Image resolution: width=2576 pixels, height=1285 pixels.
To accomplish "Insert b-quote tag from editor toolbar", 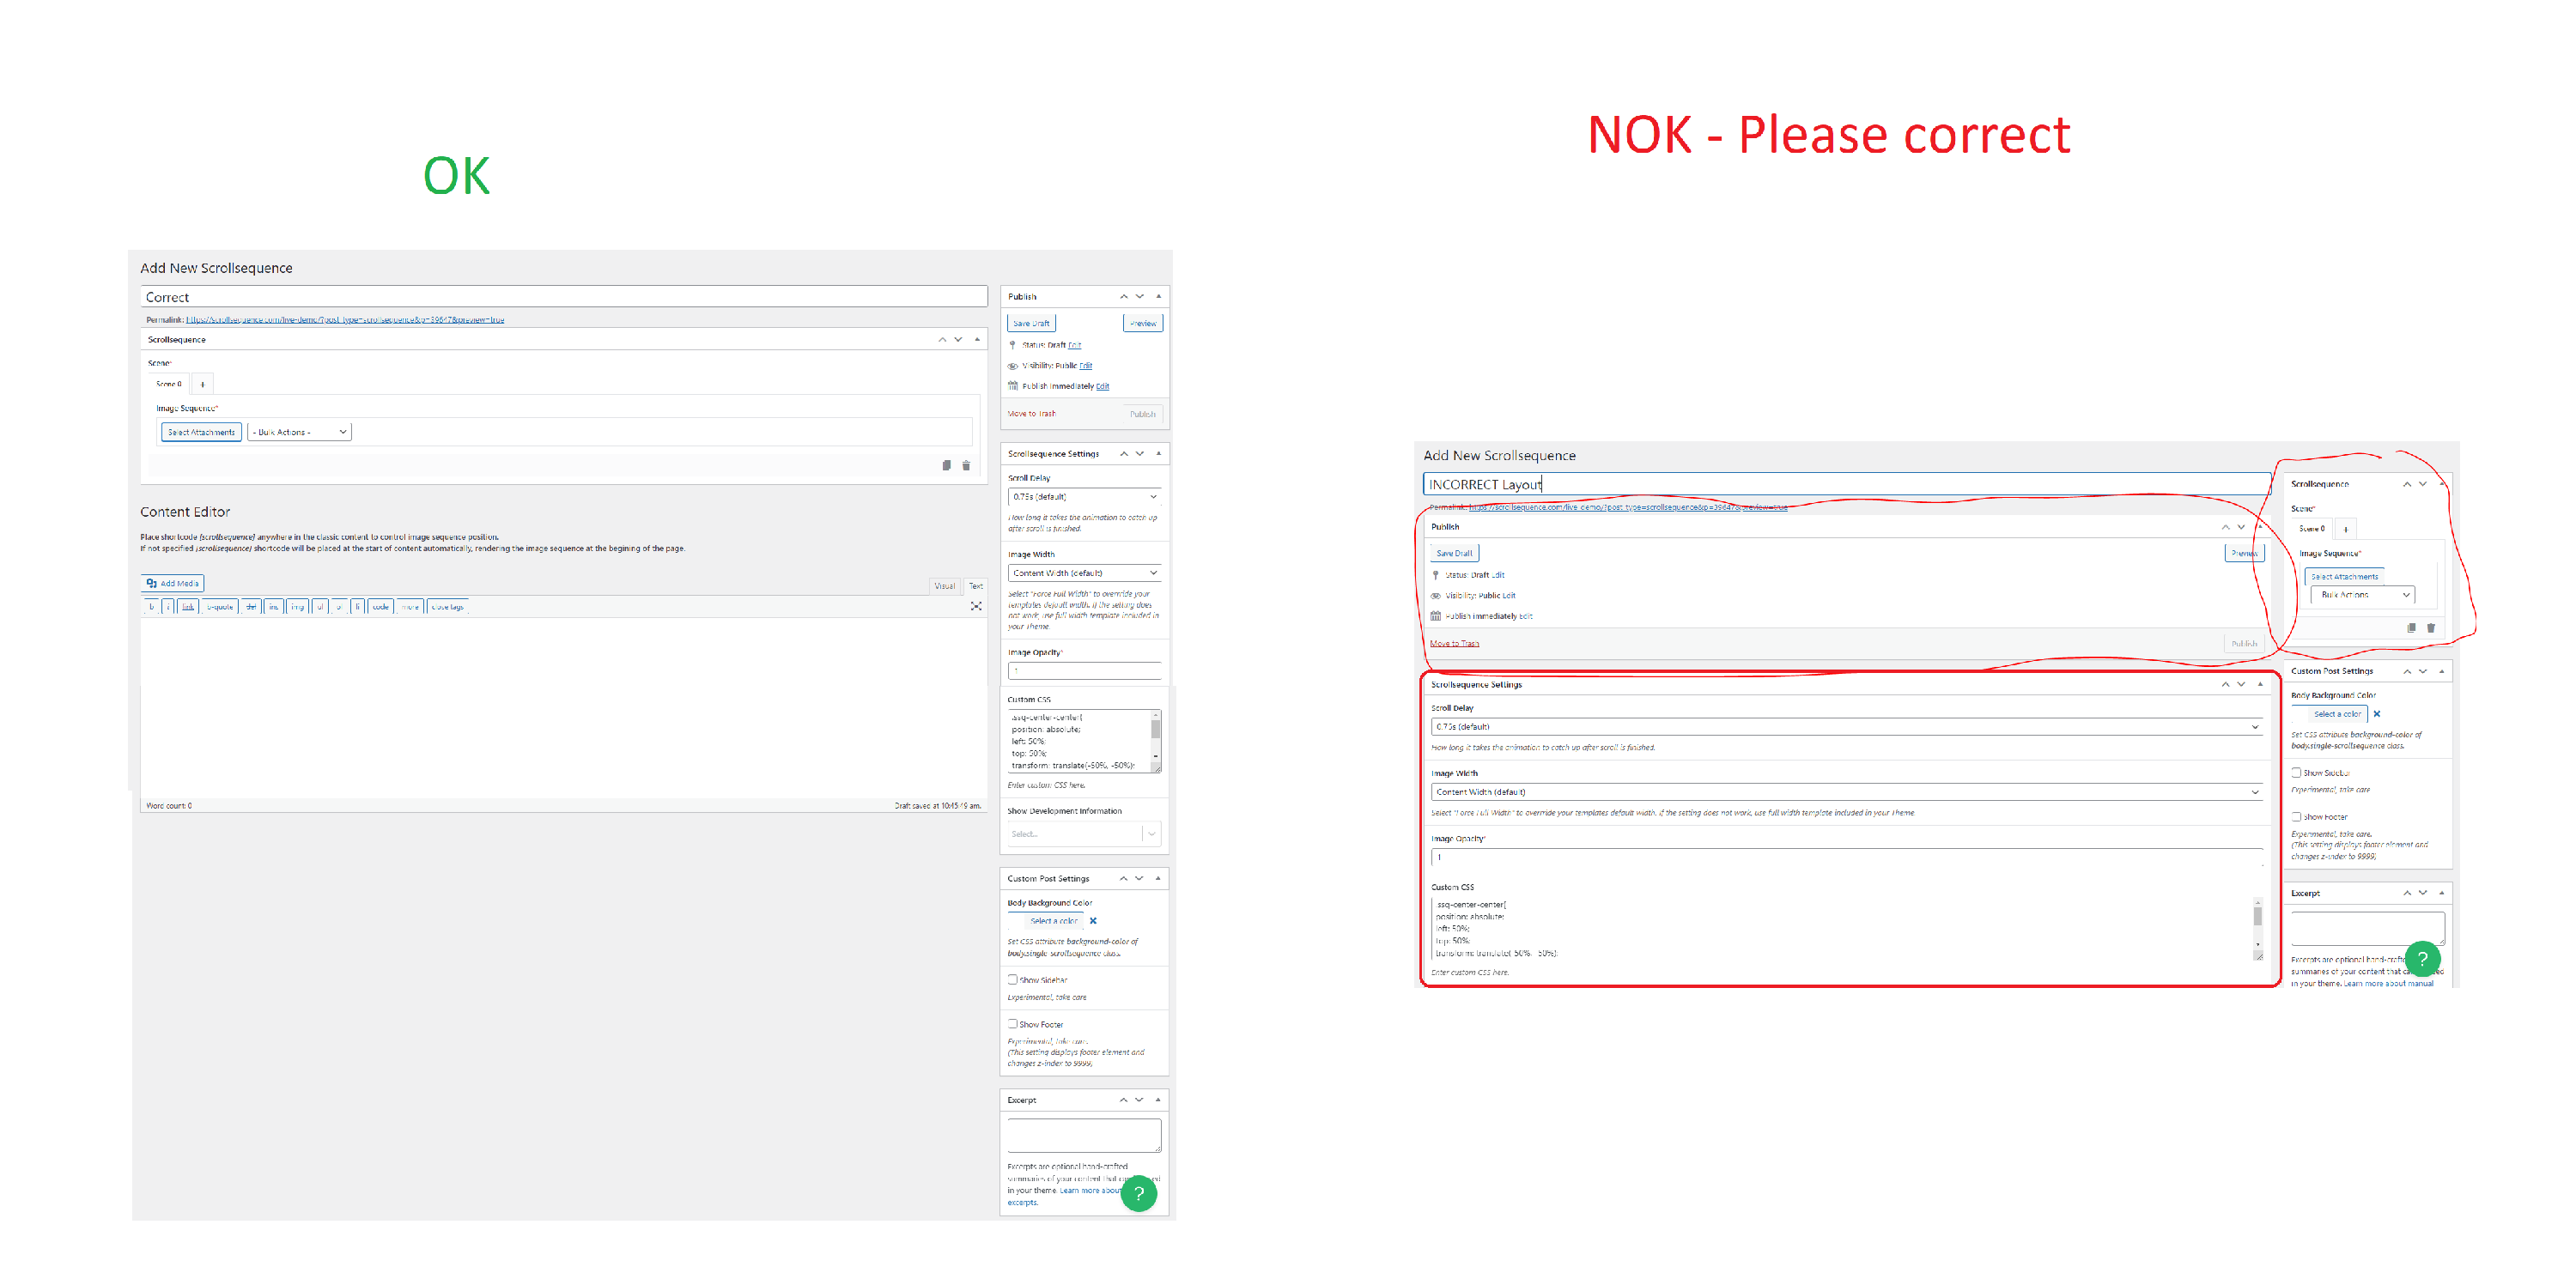I will tap(219, 607).
